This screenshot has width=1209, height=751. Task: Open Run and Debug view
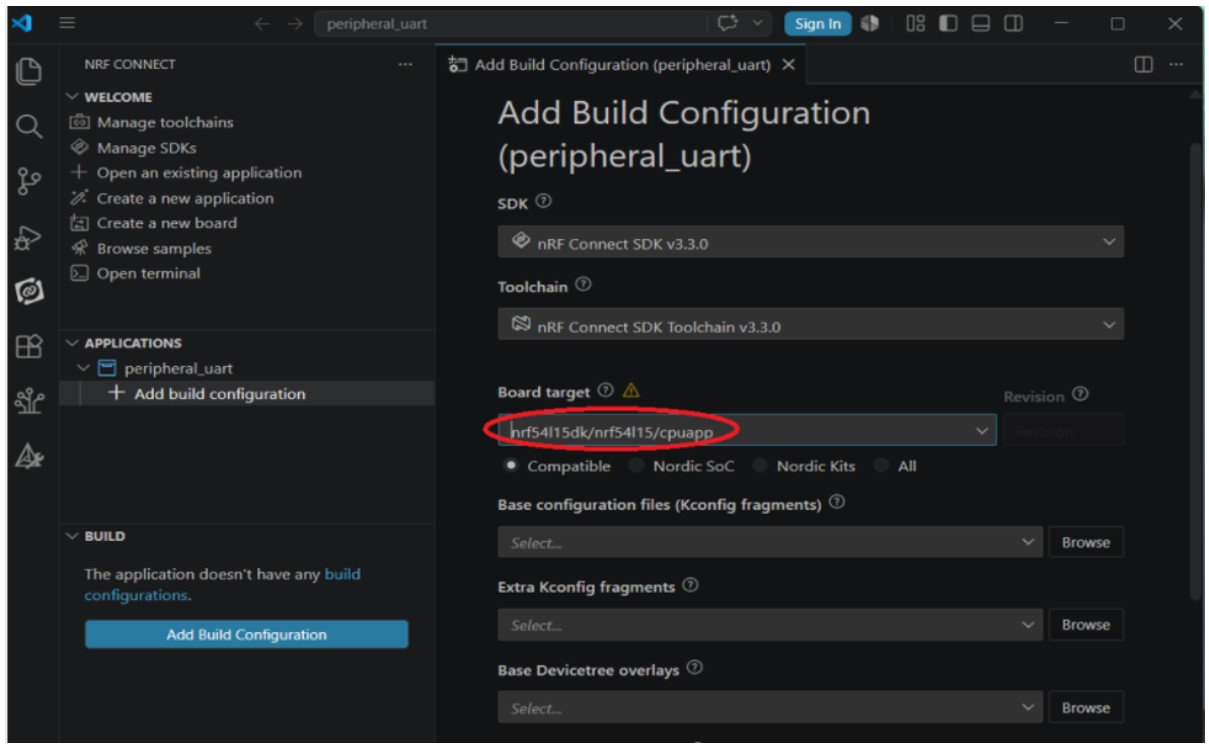[30, 238]
